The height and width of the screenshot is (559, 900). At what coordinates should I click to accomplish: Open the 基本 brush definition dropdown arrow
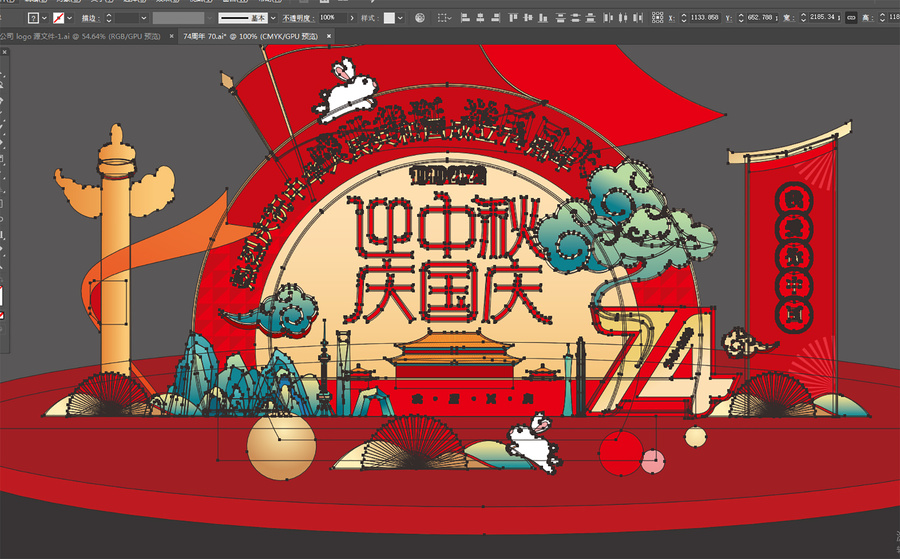(x=273, y=18)
